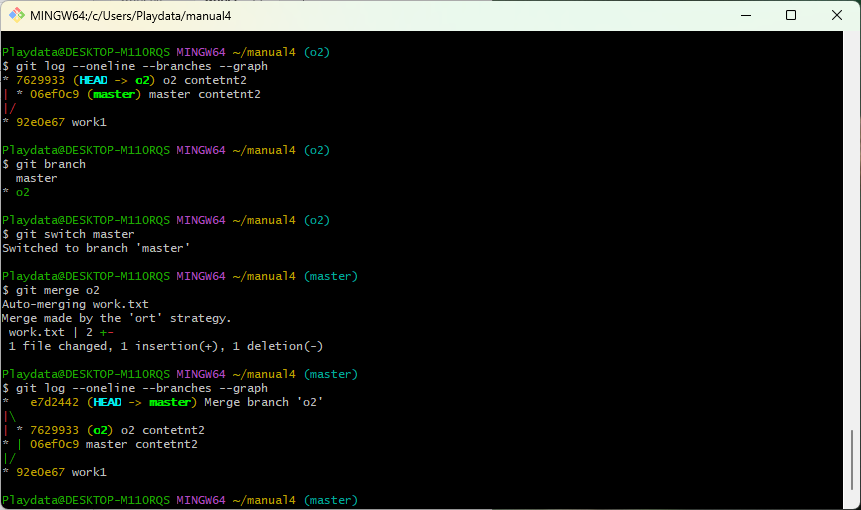Click merge commit hash e7d2442
This screenshot has width=861, height=510.
coord(54,402)
